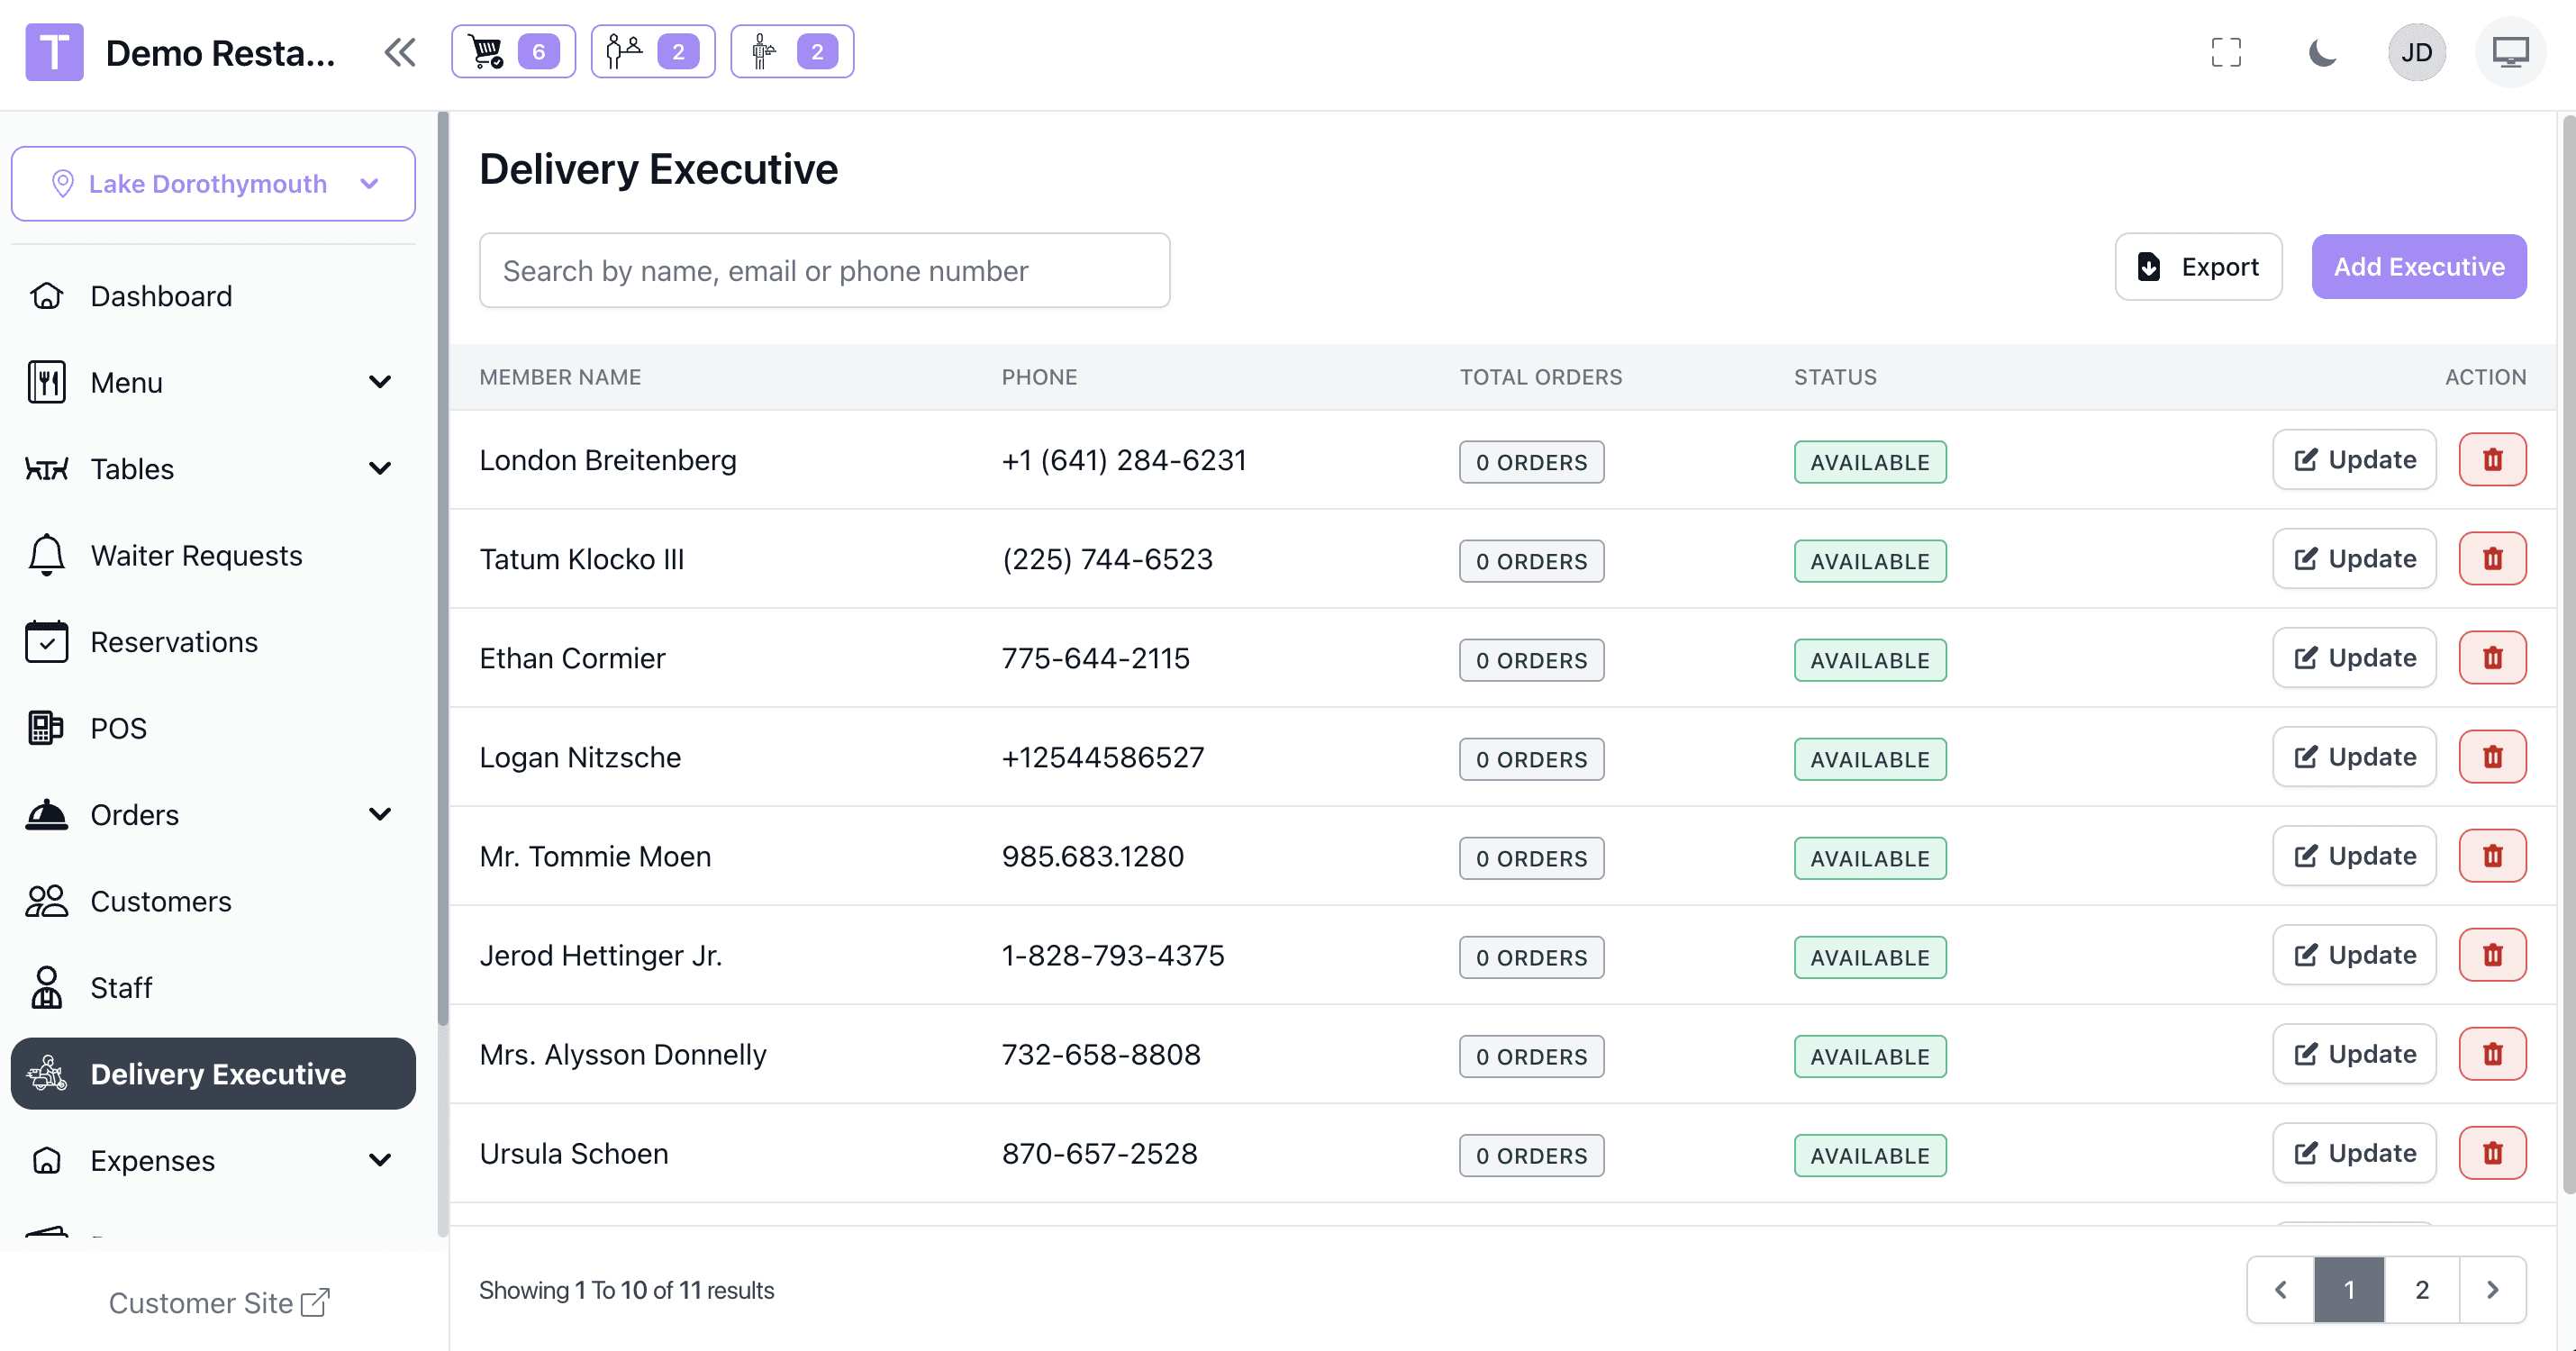Click the JD user avatar
Viewport: 2576px width, 1351px height.
[2416, 52]
